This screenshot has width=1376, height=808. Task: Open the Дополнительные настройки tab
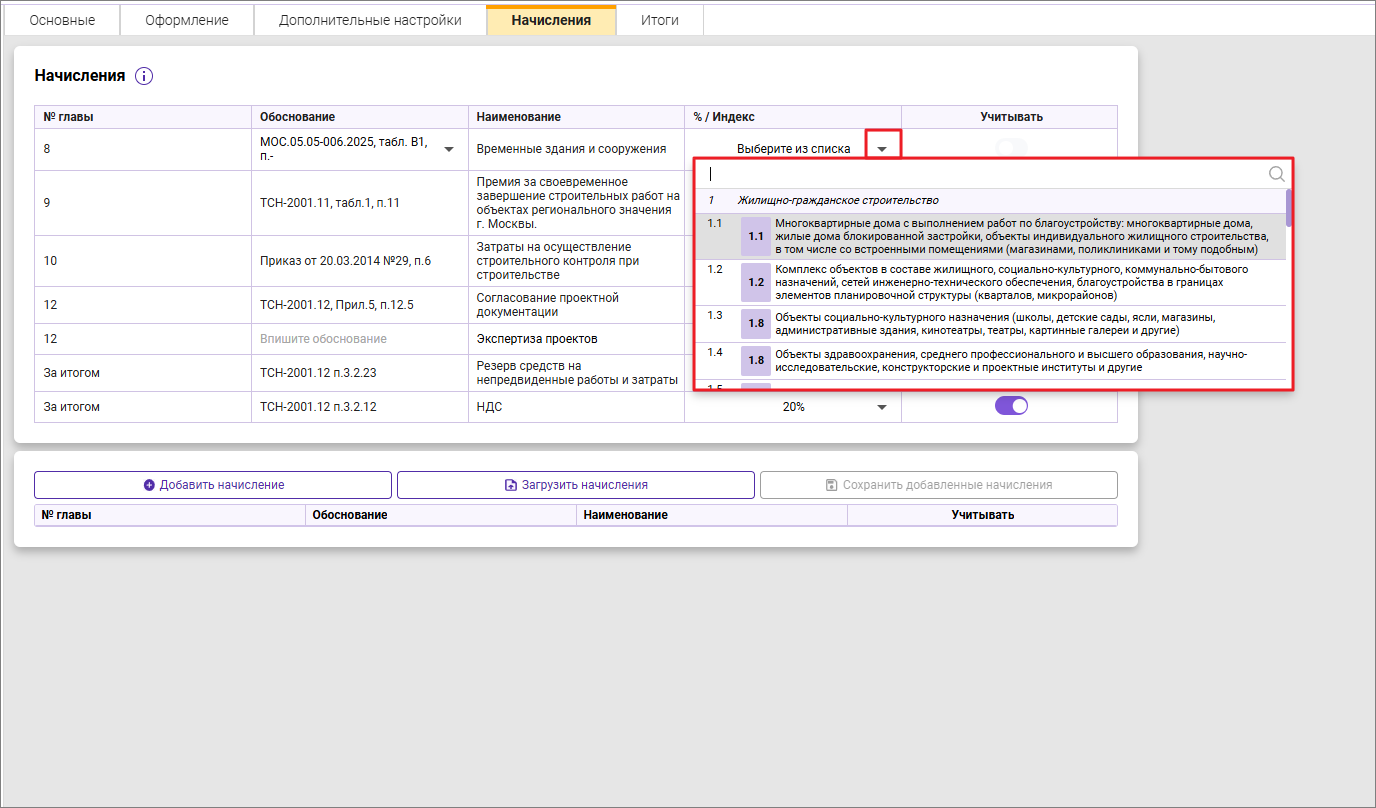point(370,20)
